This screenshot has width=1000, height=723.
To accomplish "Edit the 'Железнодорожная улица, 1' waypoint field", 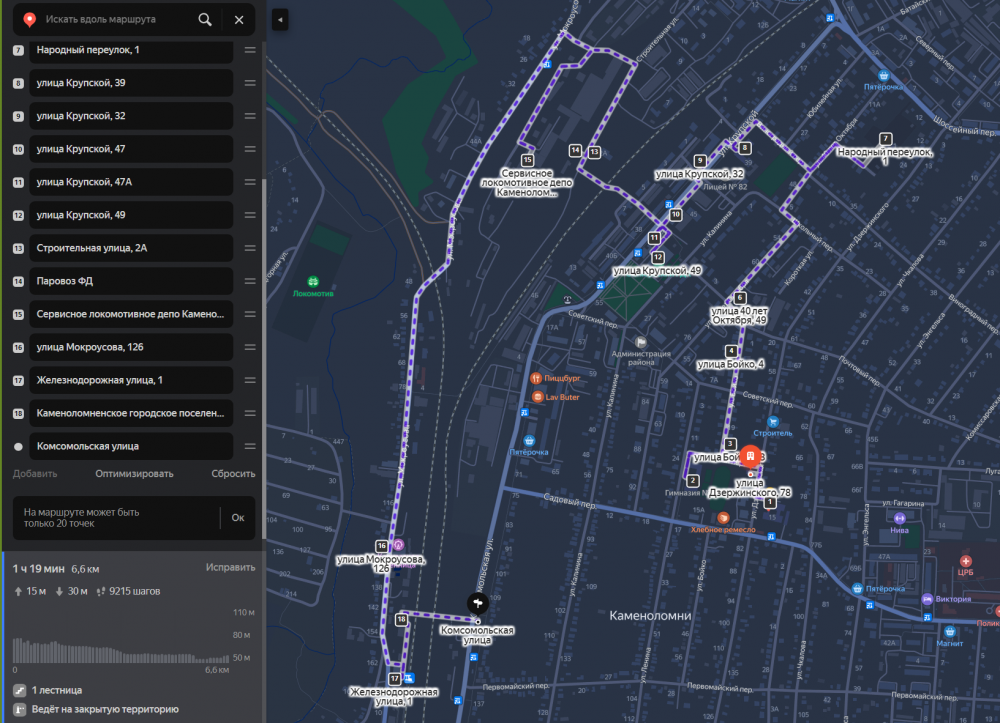I will [x=131, y=381].
